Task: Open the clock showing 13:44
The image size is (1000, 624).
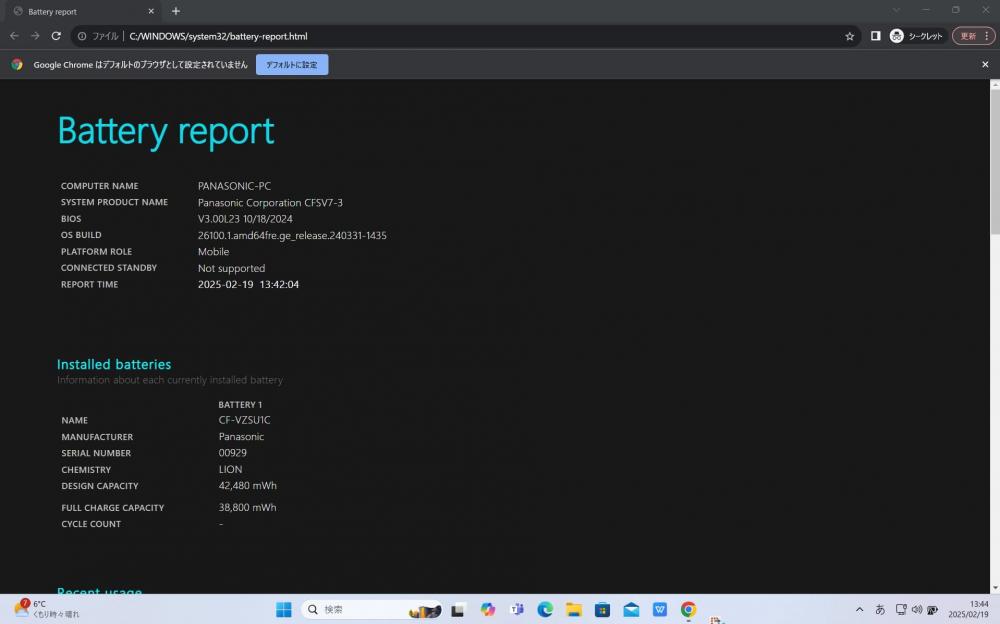Action: tap(968, 609)
